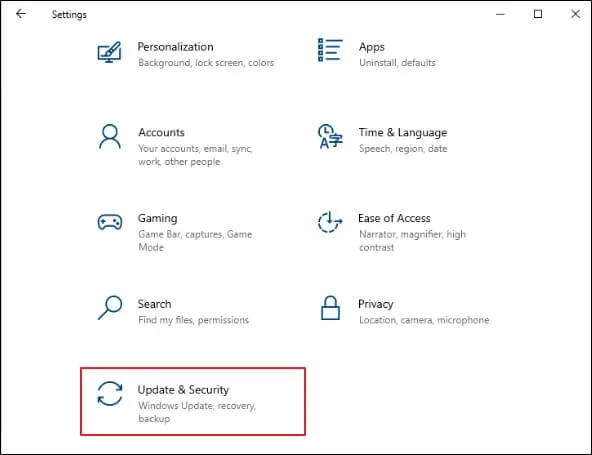592x455 pixels.
Task: Click 'Background, lock screen, colors' text
Action: click(206, 63)
